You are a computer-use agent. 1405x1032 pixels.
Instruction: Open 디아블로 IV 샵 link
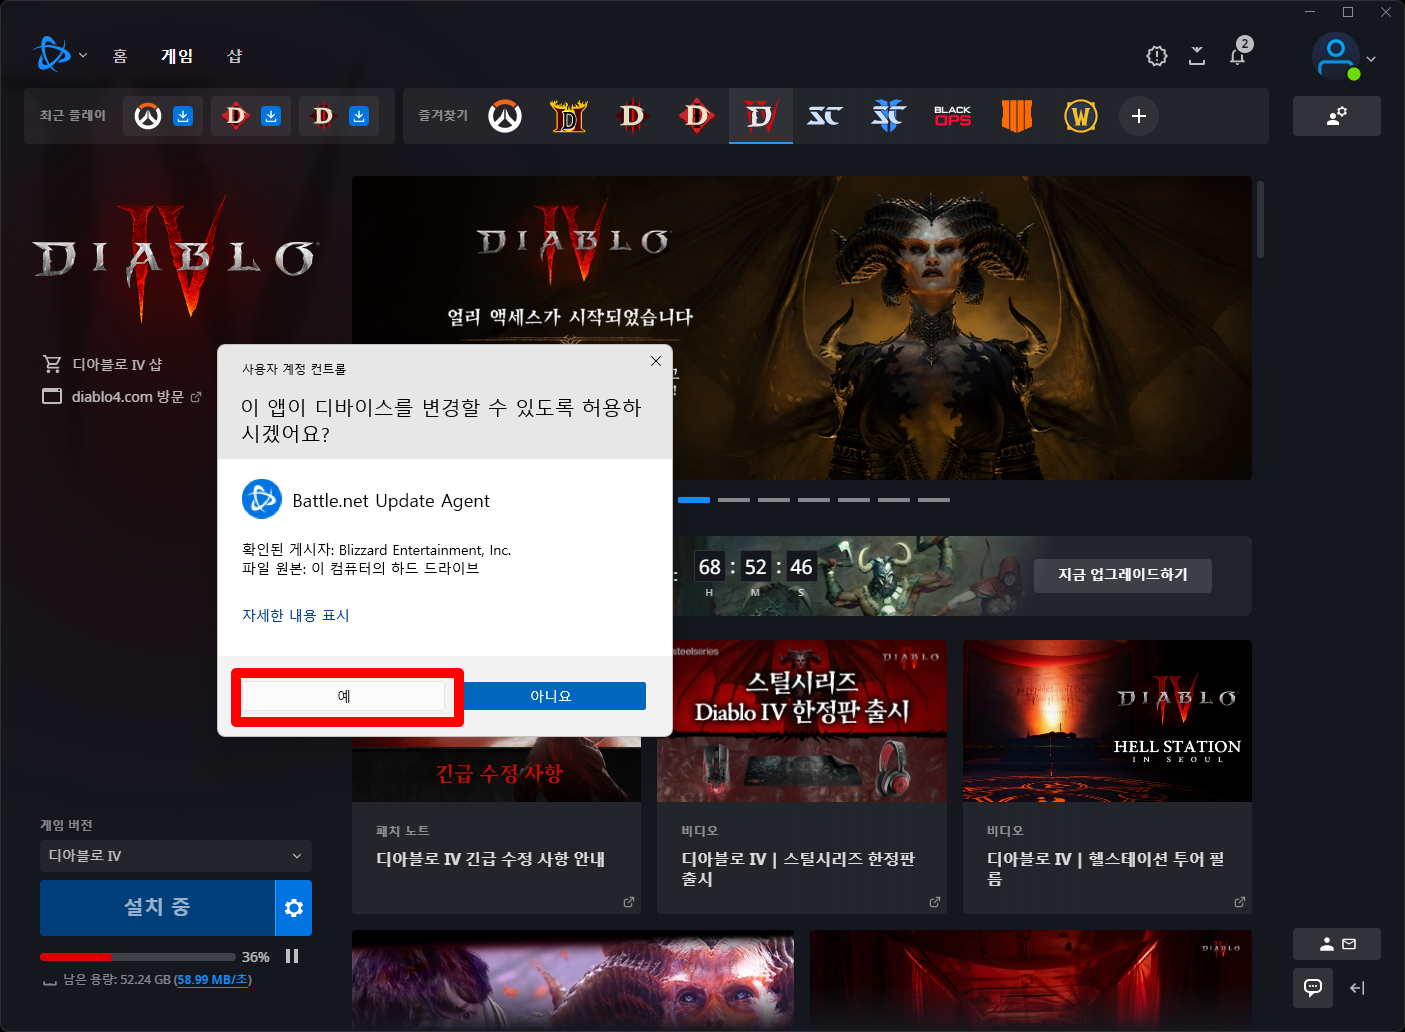pos(102,364)
